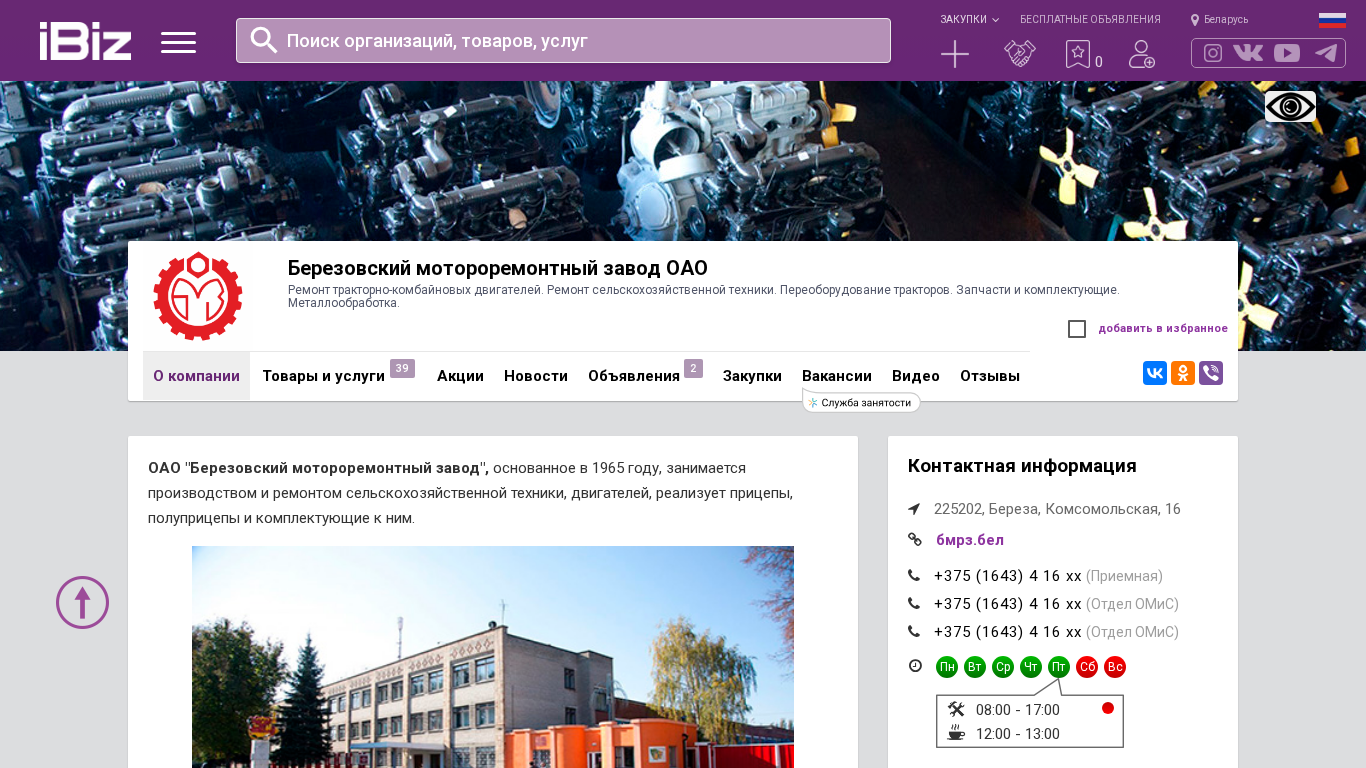Open the hamburger main menu

point(178,42)
